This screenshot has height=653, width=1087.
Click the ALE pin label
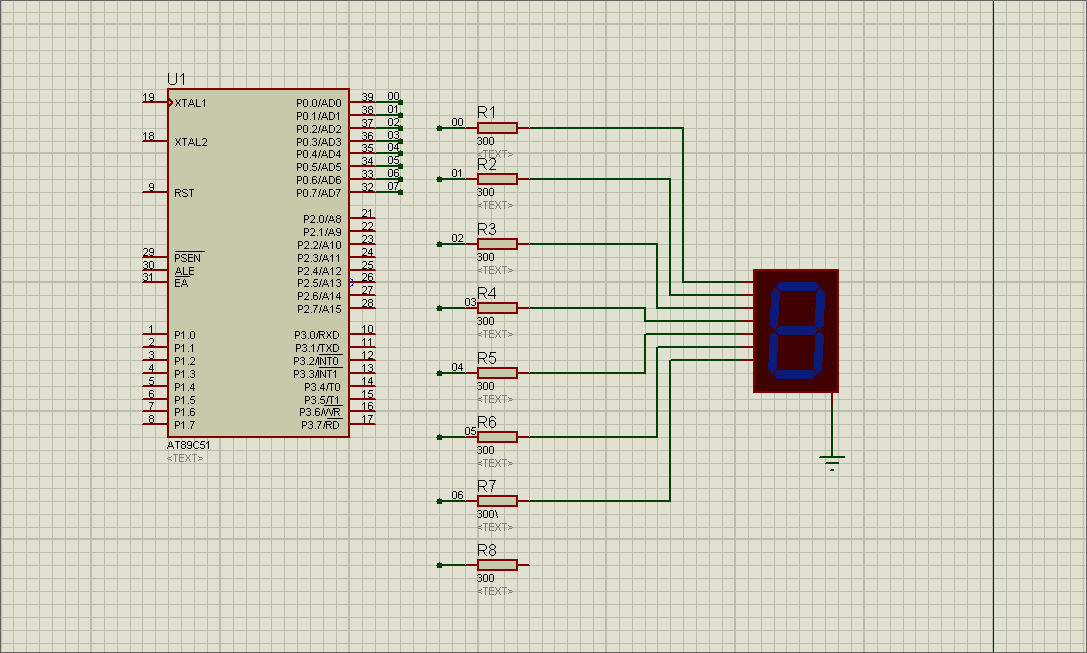tap(184, 271)
